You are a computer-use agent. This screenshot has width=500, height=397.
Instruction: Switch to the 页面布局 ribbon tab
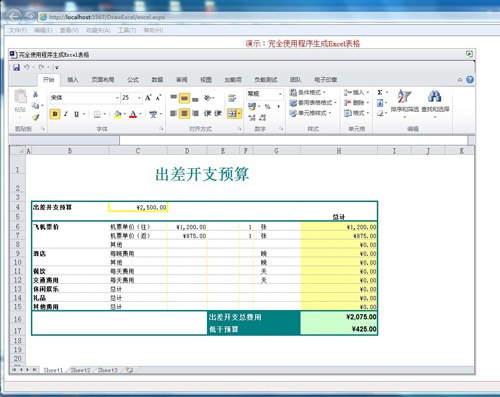tap(103, 80)
